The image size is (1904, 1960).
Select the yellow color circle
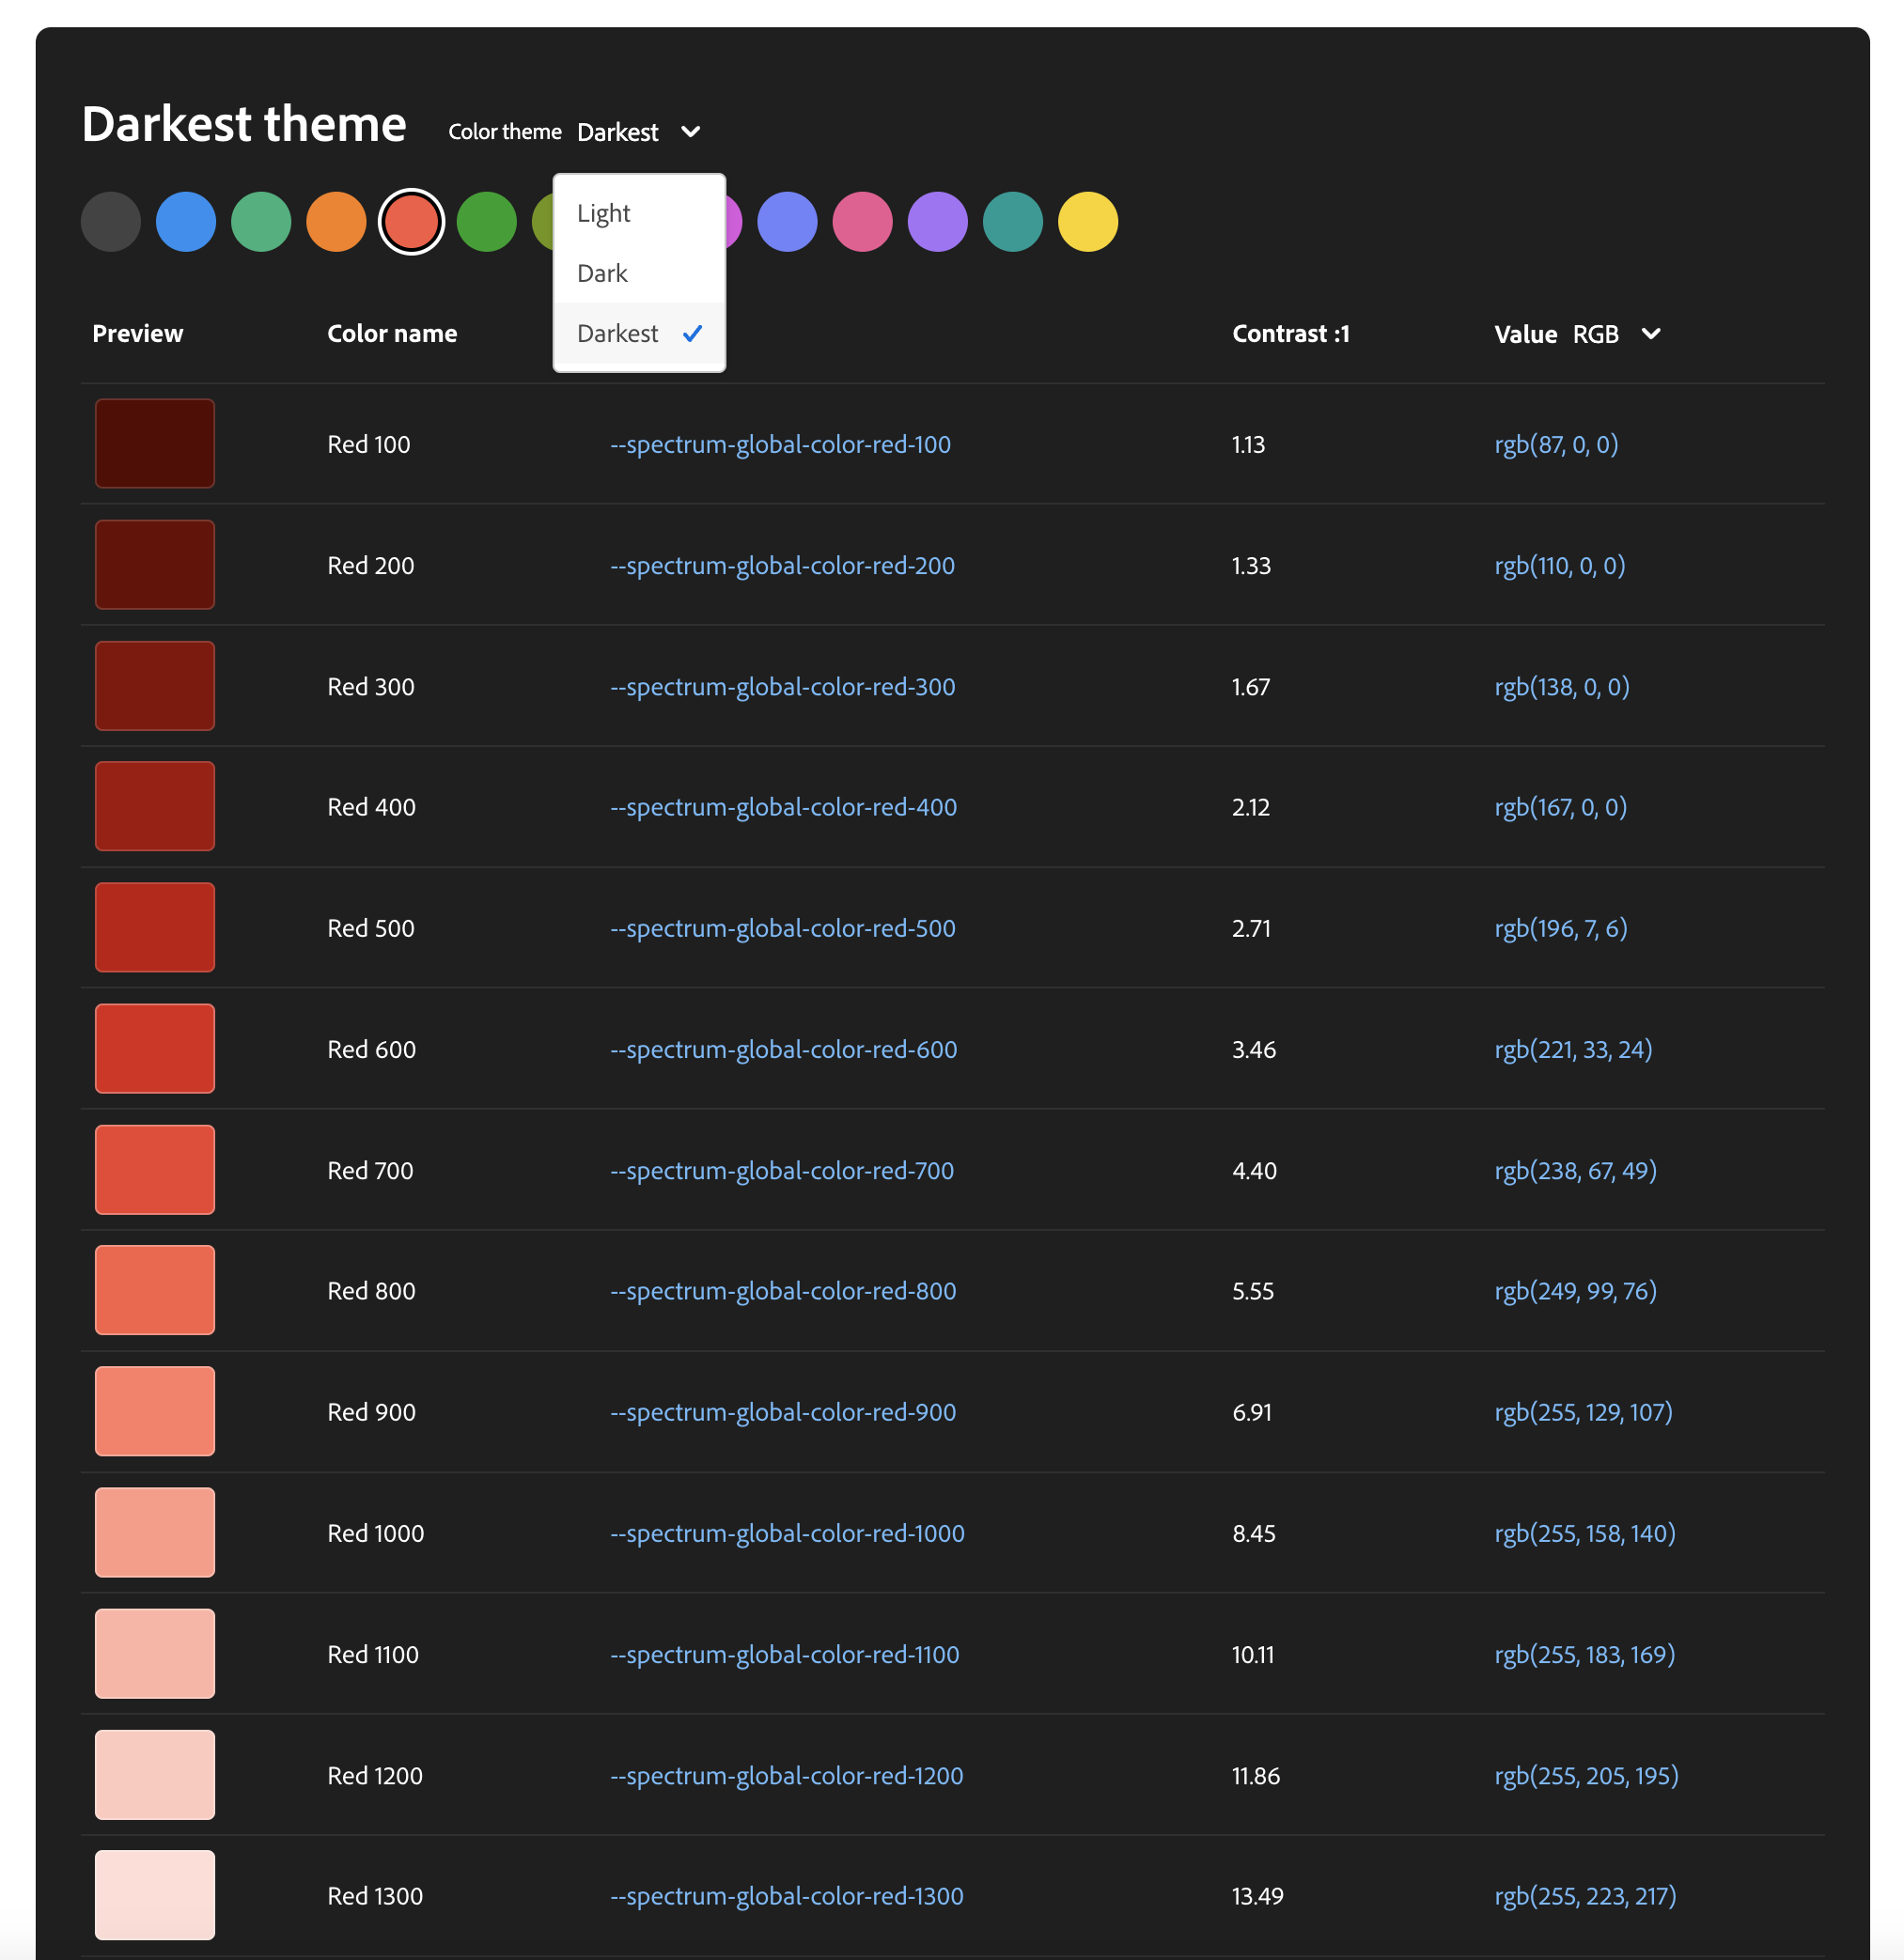[1088, 222]
